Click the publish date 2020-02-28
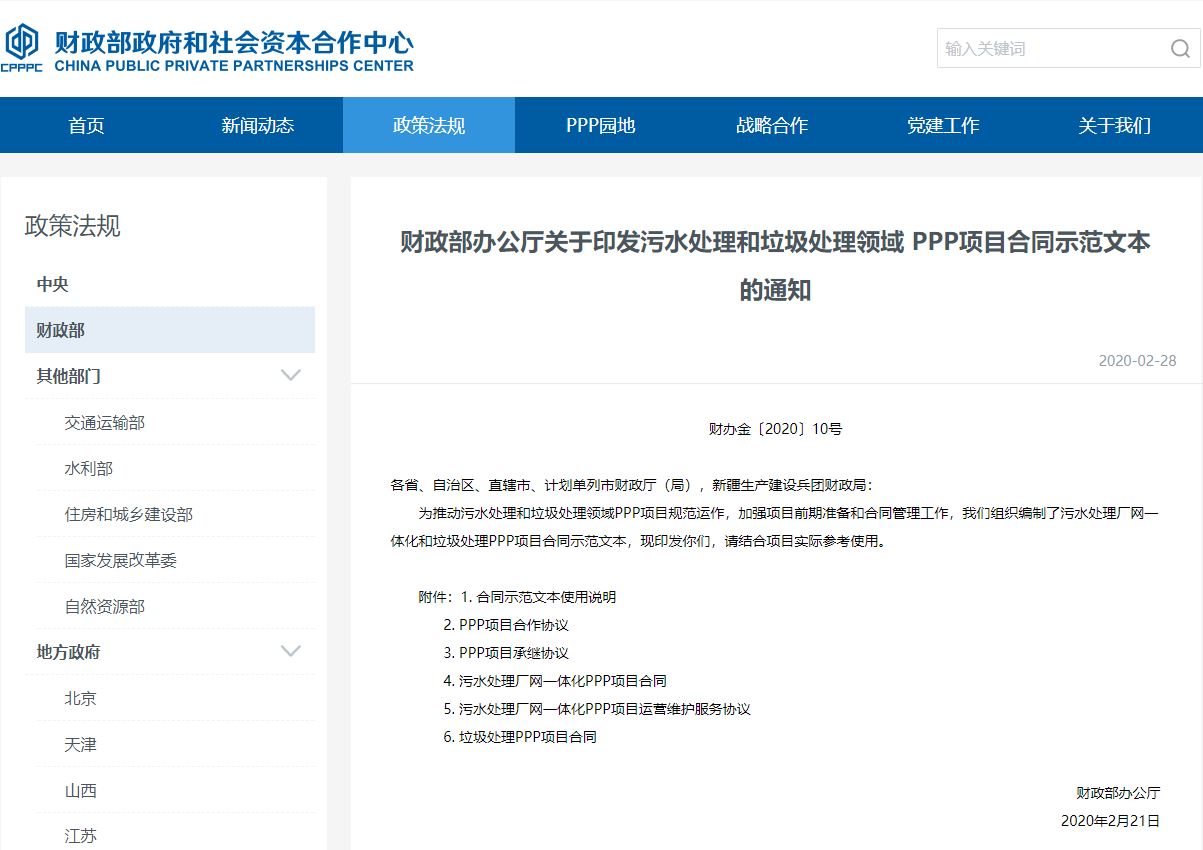The height and width of the screenshot is (850, 1203). (x=1137, y=361)
